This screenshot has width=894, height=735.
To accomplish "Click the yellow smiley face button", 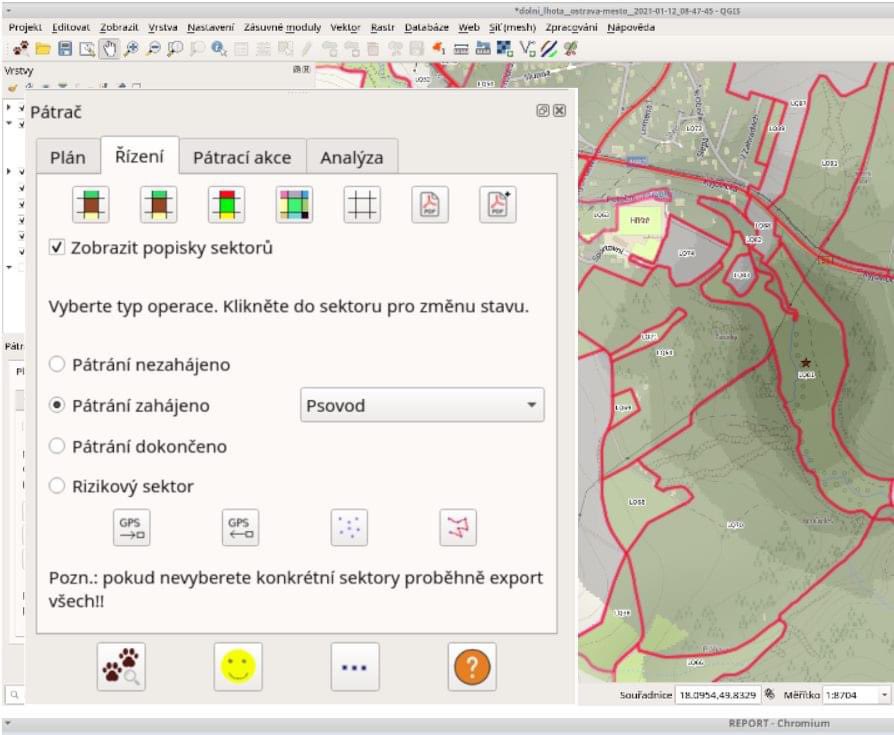I will coord(238,667).
